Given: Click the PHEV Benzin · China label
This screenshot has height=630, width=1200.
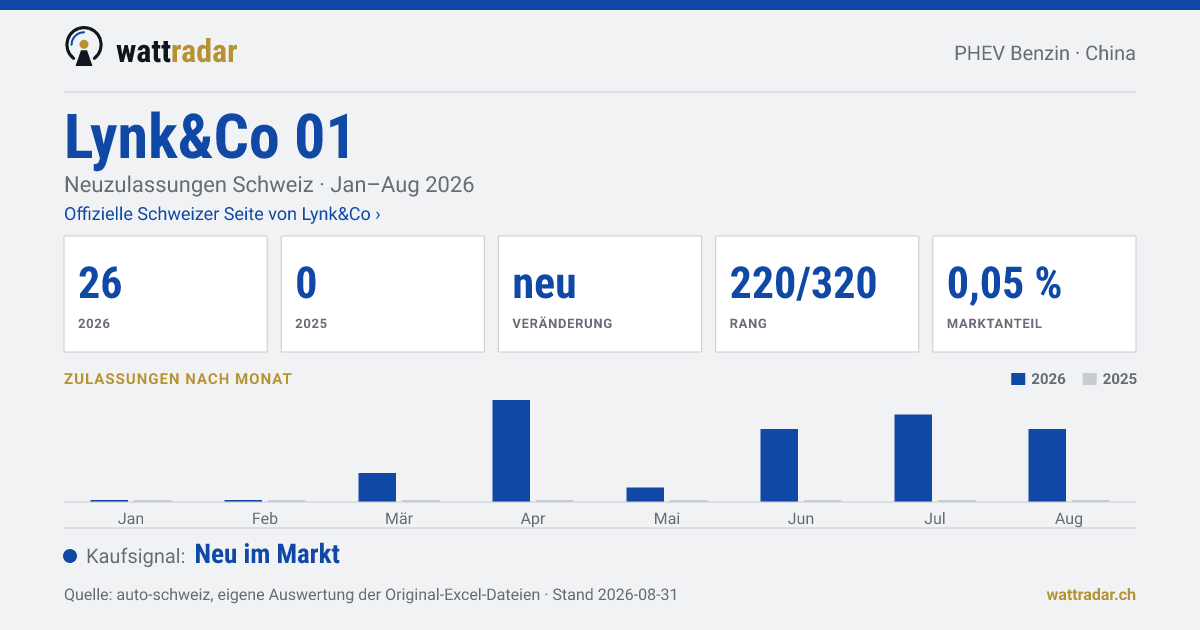Looking at the screenshot, I should (x=1045, y=53).
